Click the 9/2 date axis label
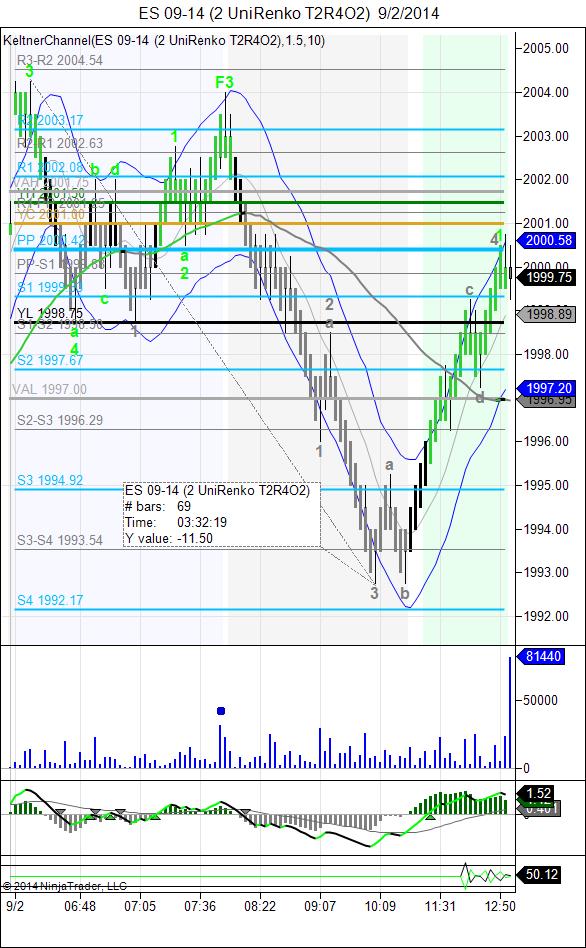Viewport: 586px width, 948px height. 16,906
